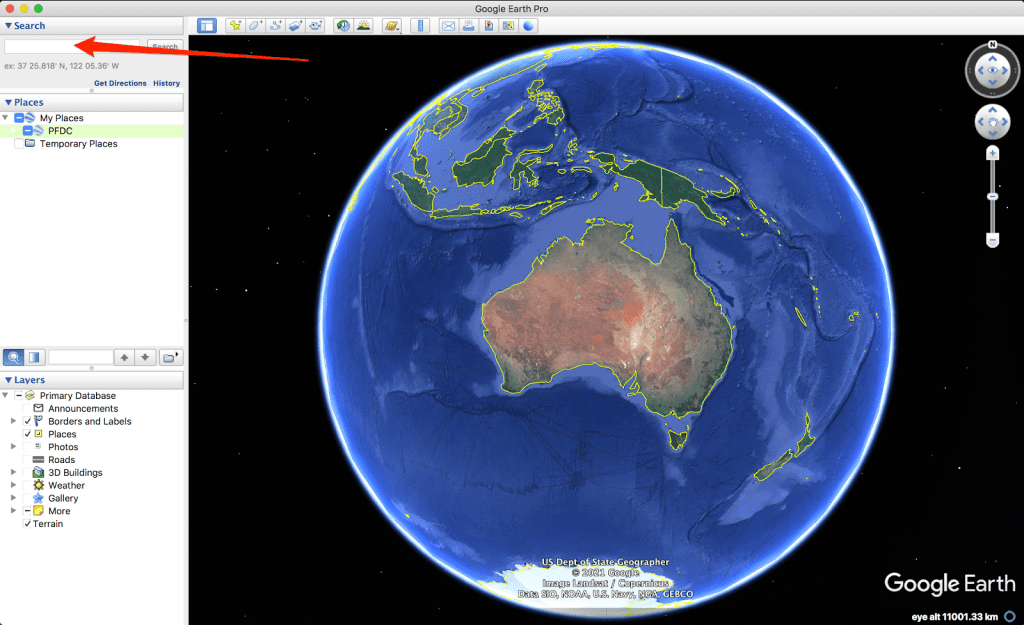Expand the Photos layer node
1024x625 pixels.
click(x=13, y=447)
